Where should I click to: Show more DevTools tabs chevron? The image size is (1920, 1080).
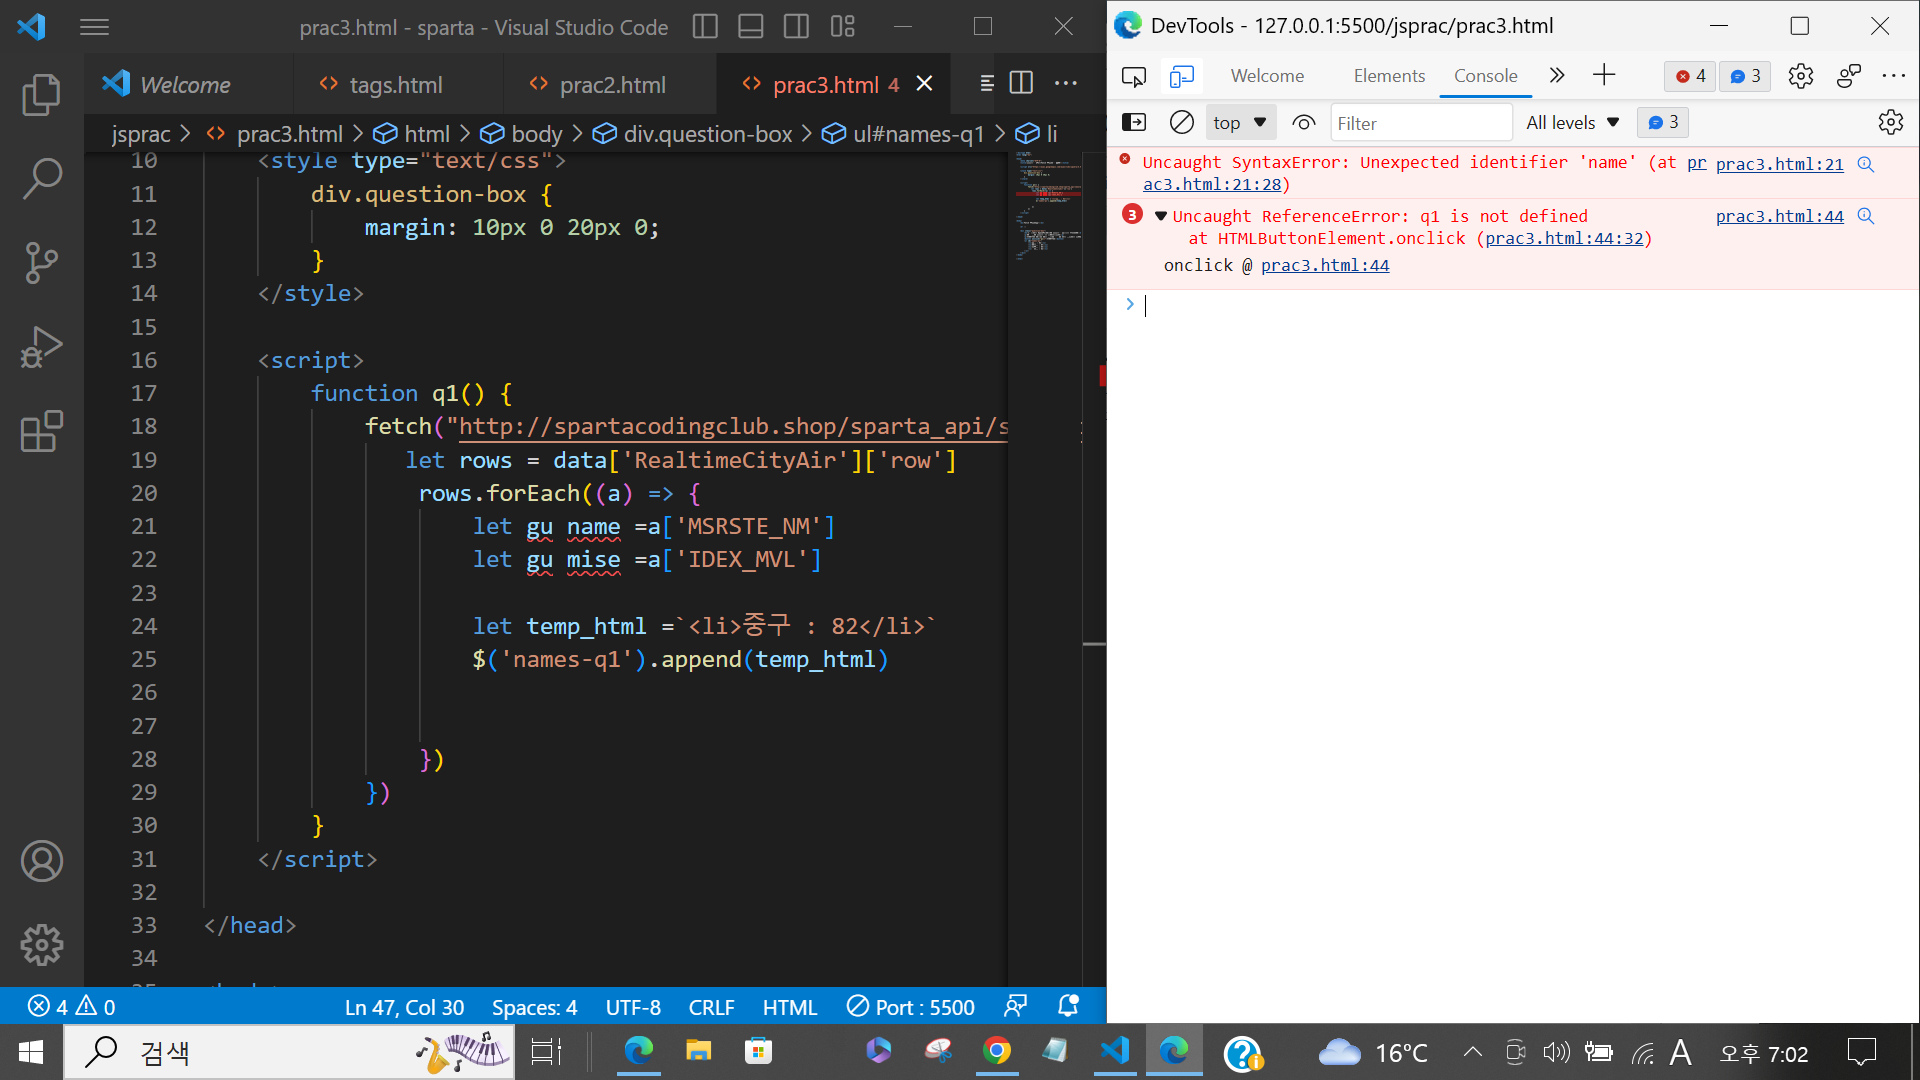click(1556, 75)
